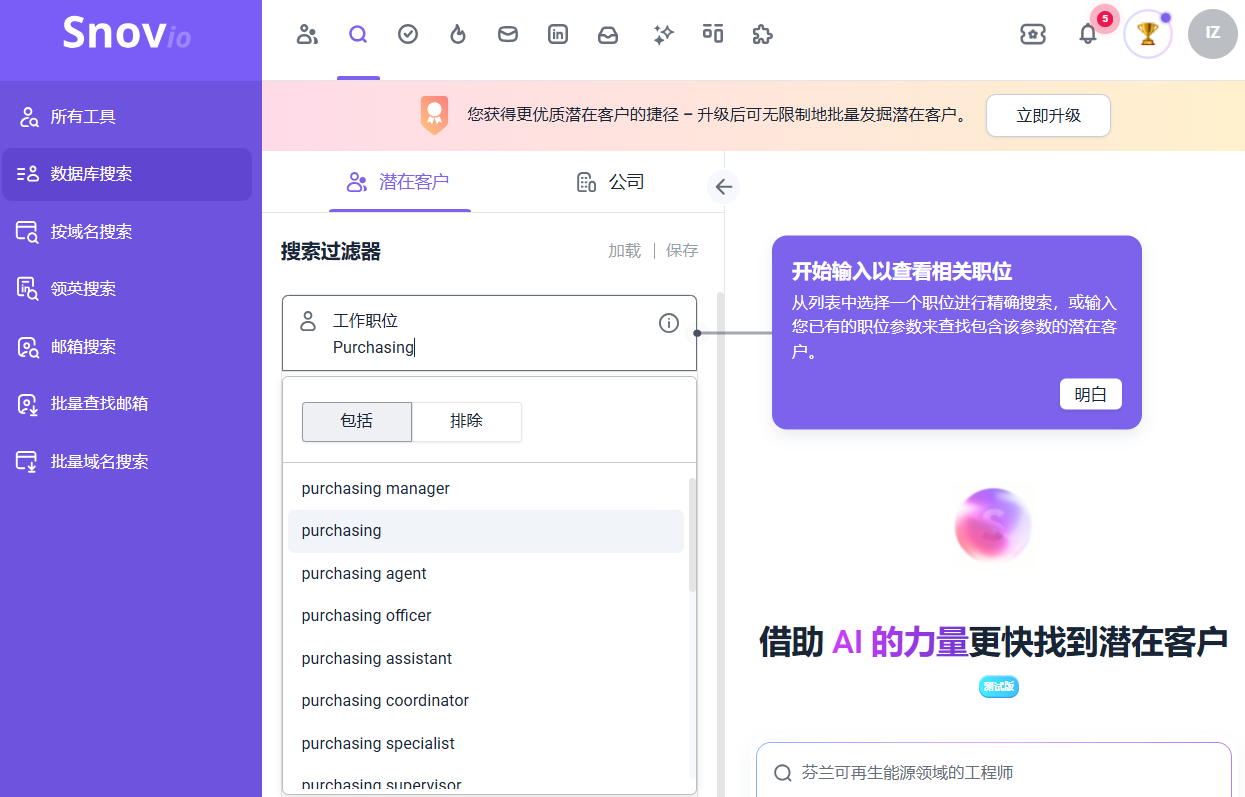1245x797 pixels.
Task: Click the 立即升级 upgrade button
Action: (1048, 115)
